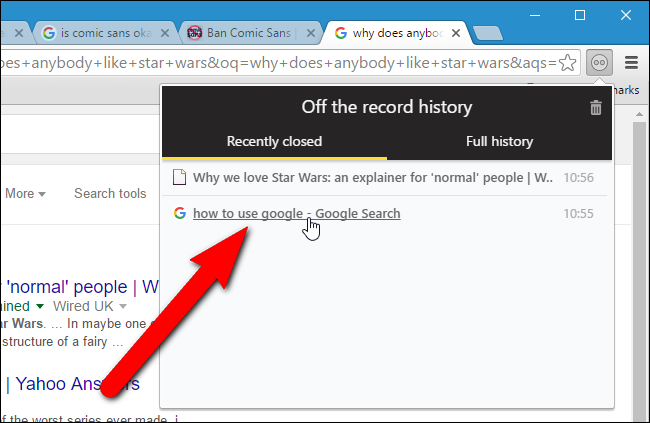Bookmark this page with the star icon
This screenshot has height=423, width=650.
[x=568, y=63]
